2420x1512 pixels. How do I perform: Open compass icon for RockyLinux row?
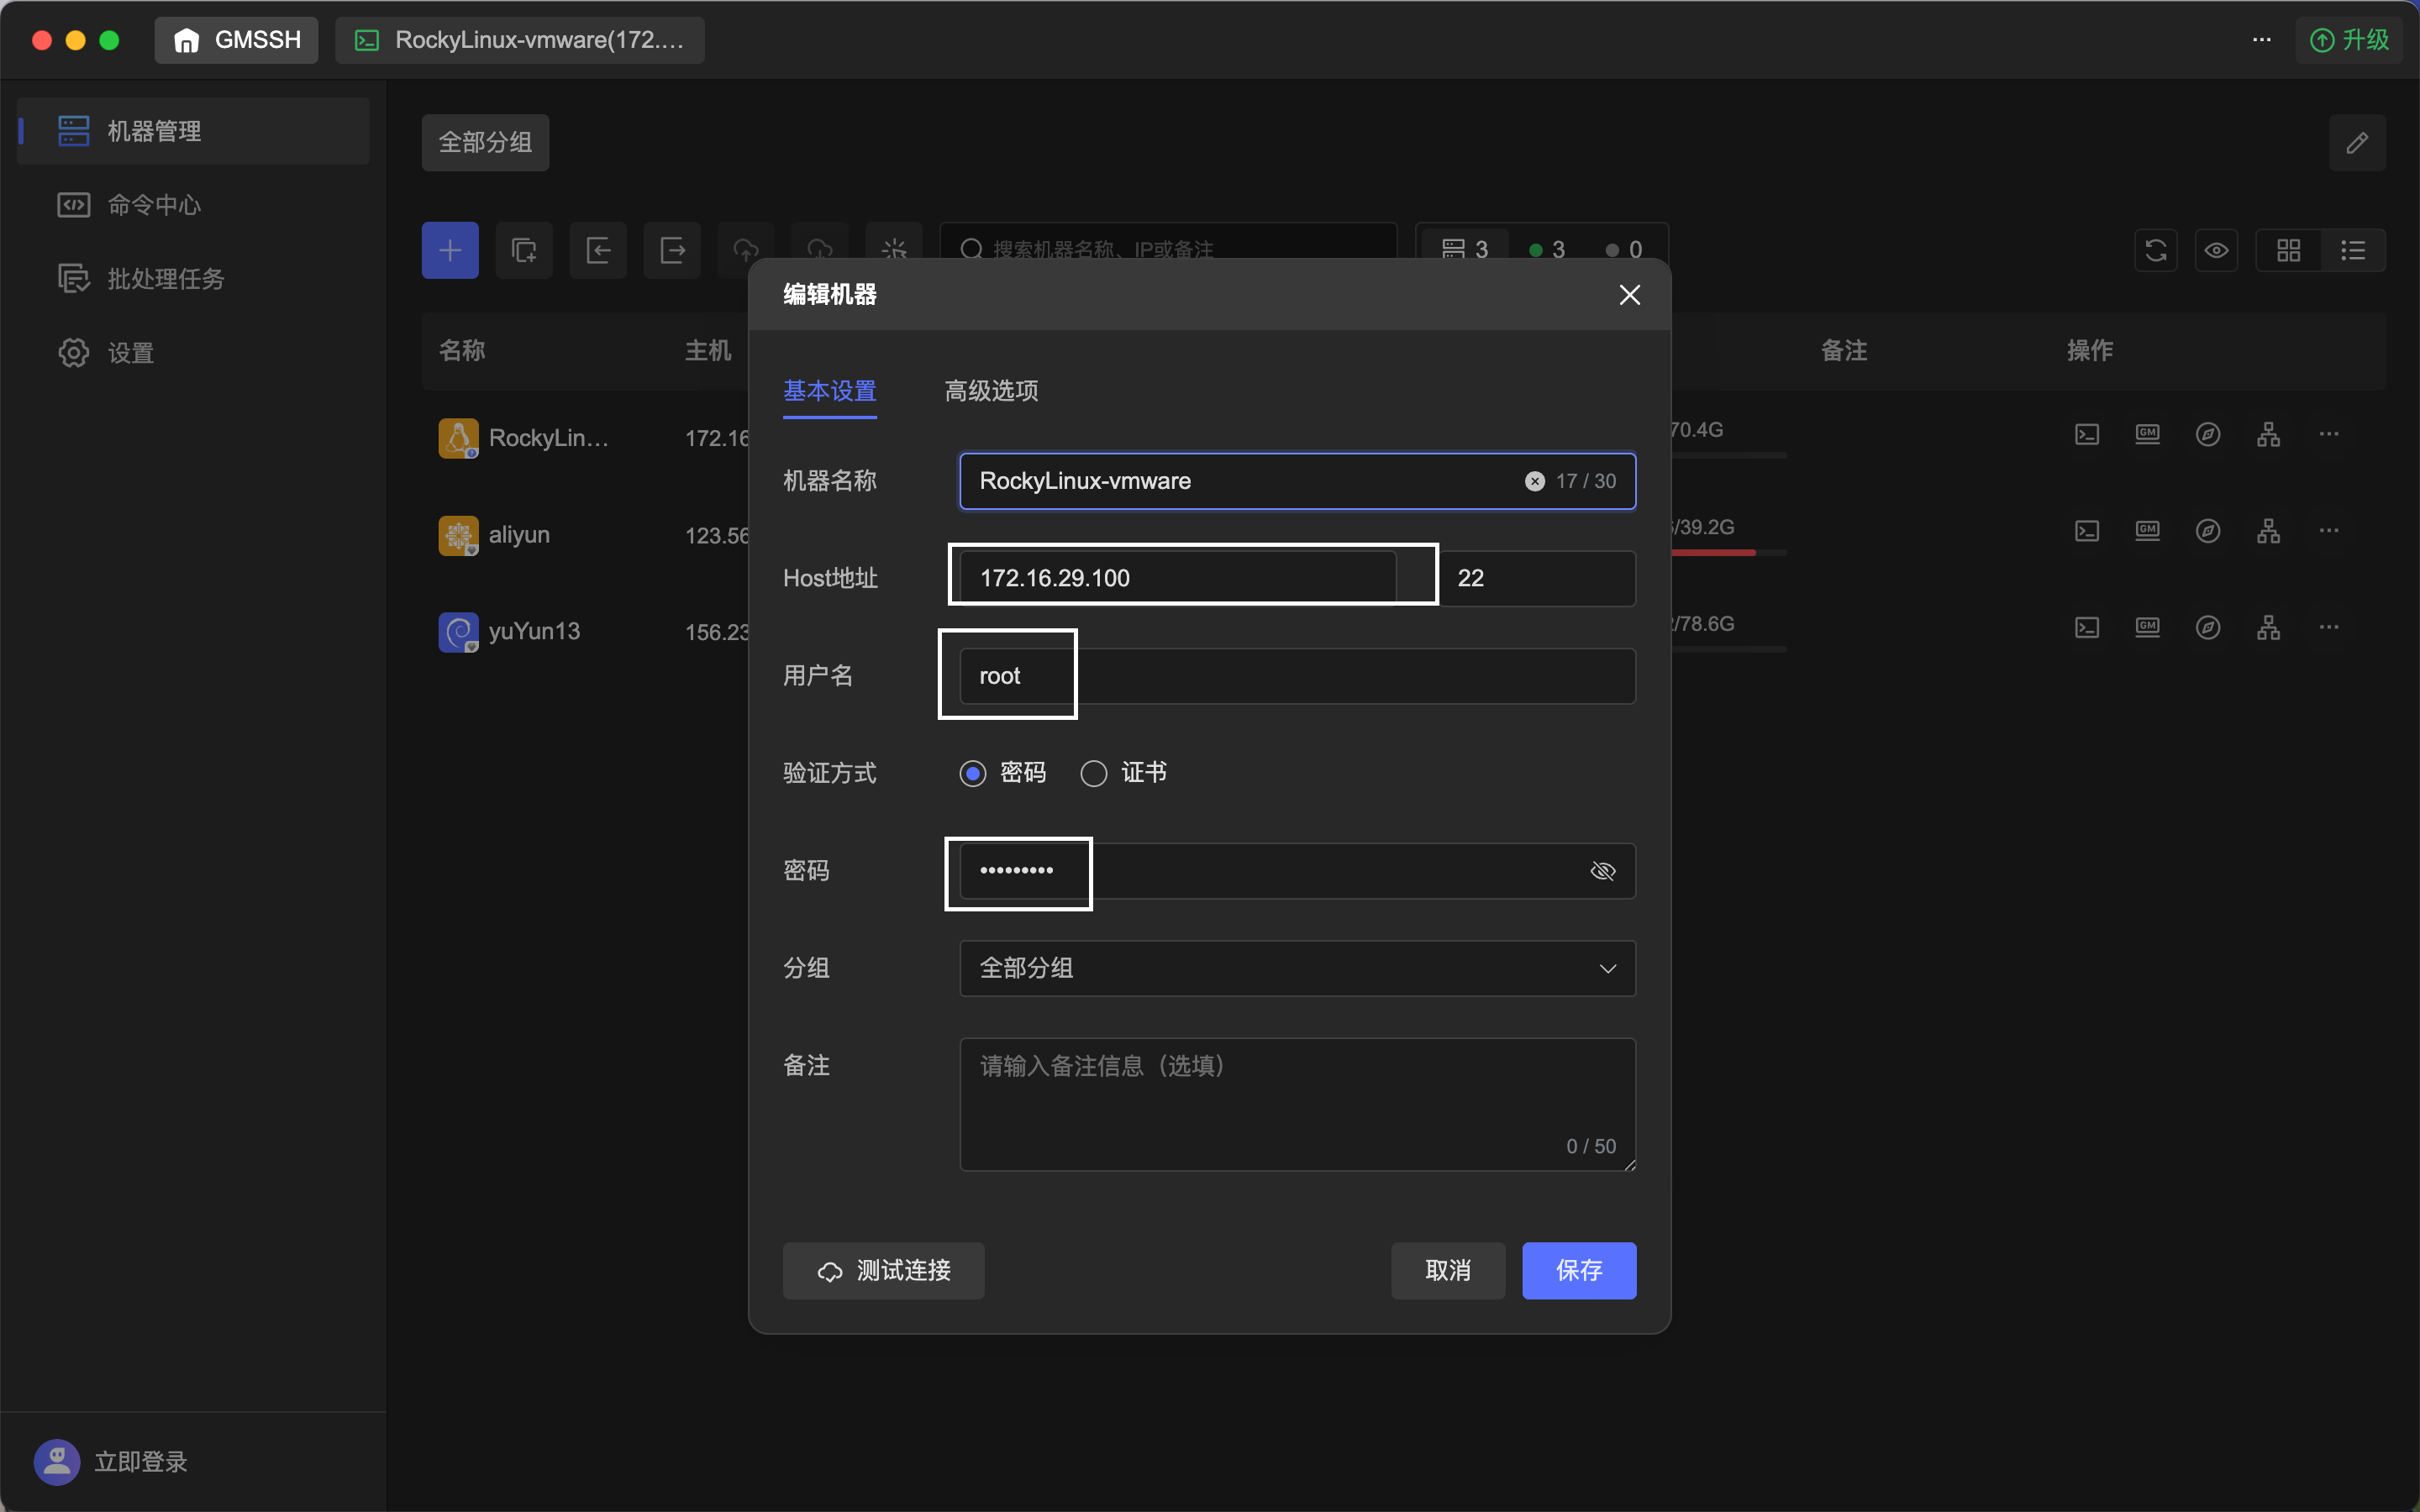coord(2208,434)
